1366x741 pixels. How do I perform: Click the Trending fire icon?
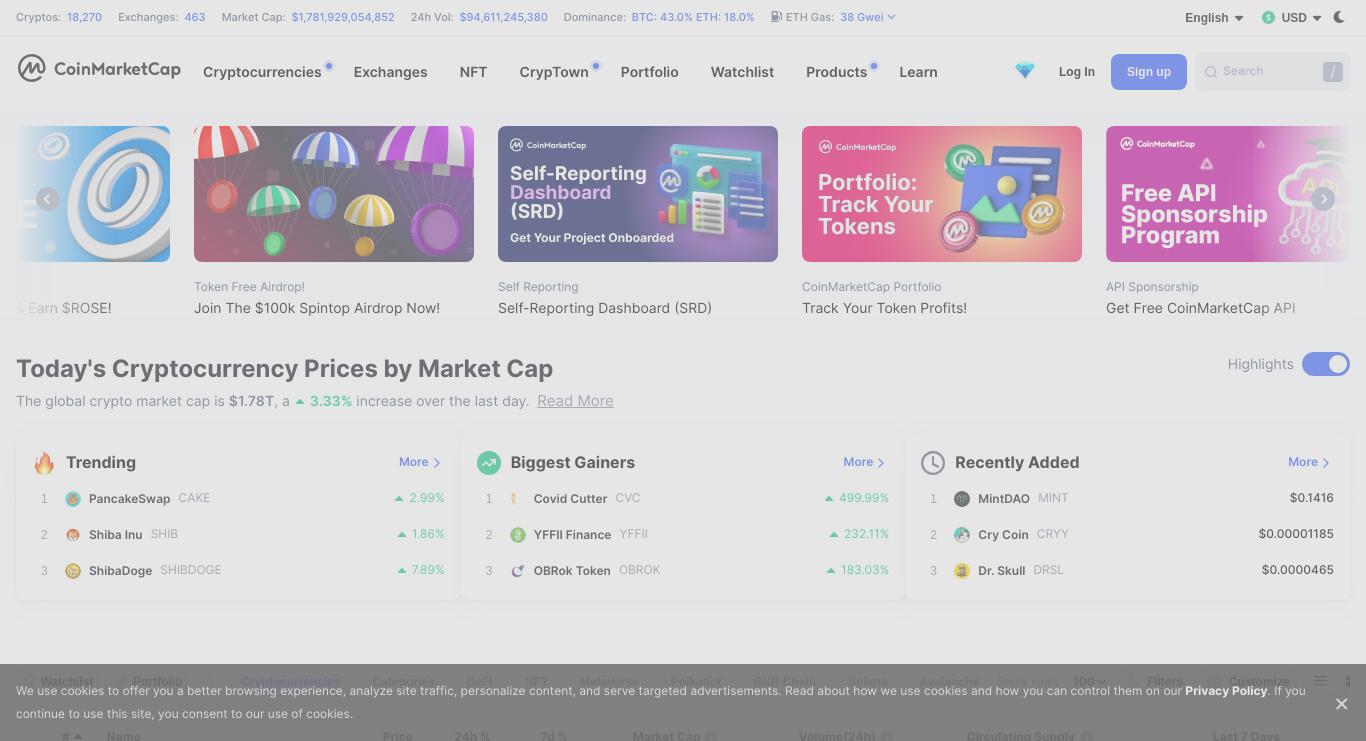43,463
